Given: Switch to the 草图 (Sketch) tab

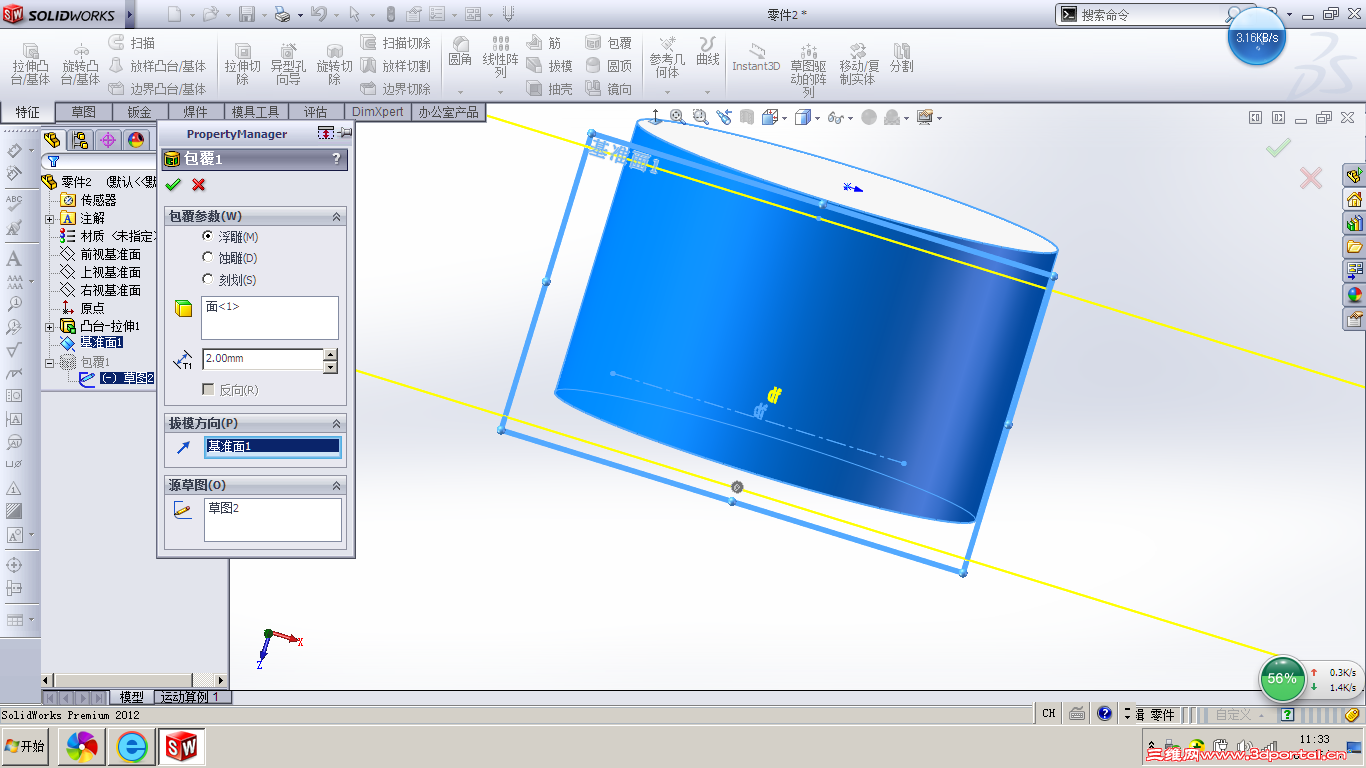Looking at the screenshot, I should 83,112.
